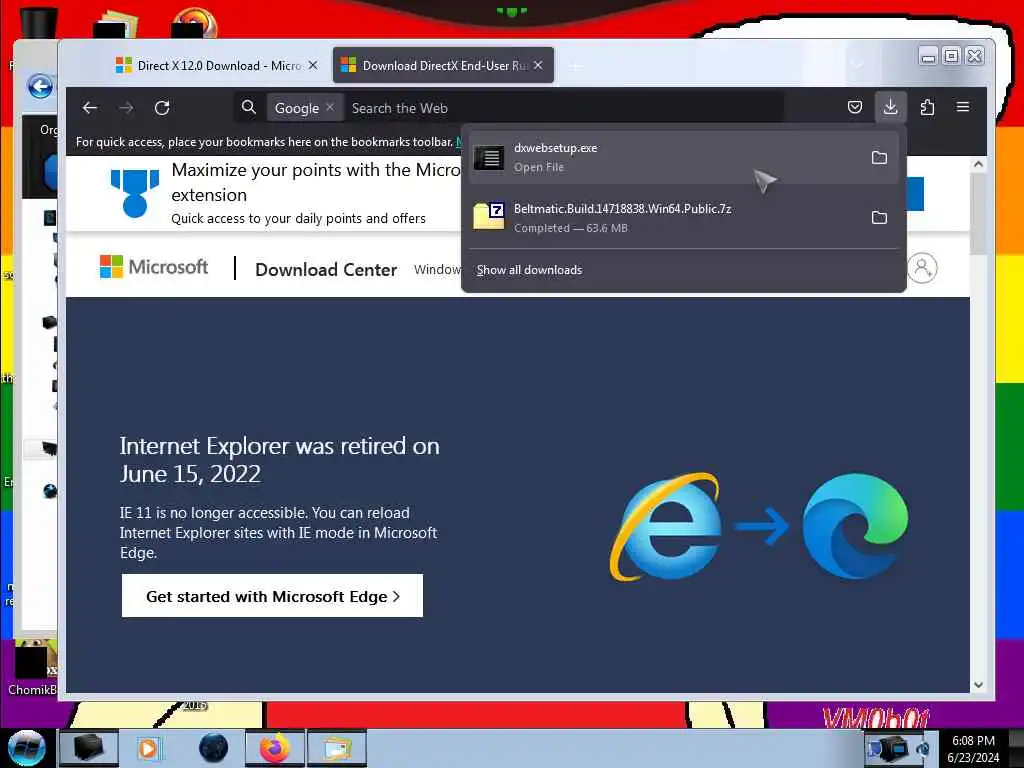Click the Firefox forward arrow
1024x768 pixels.
pos(126,108)
